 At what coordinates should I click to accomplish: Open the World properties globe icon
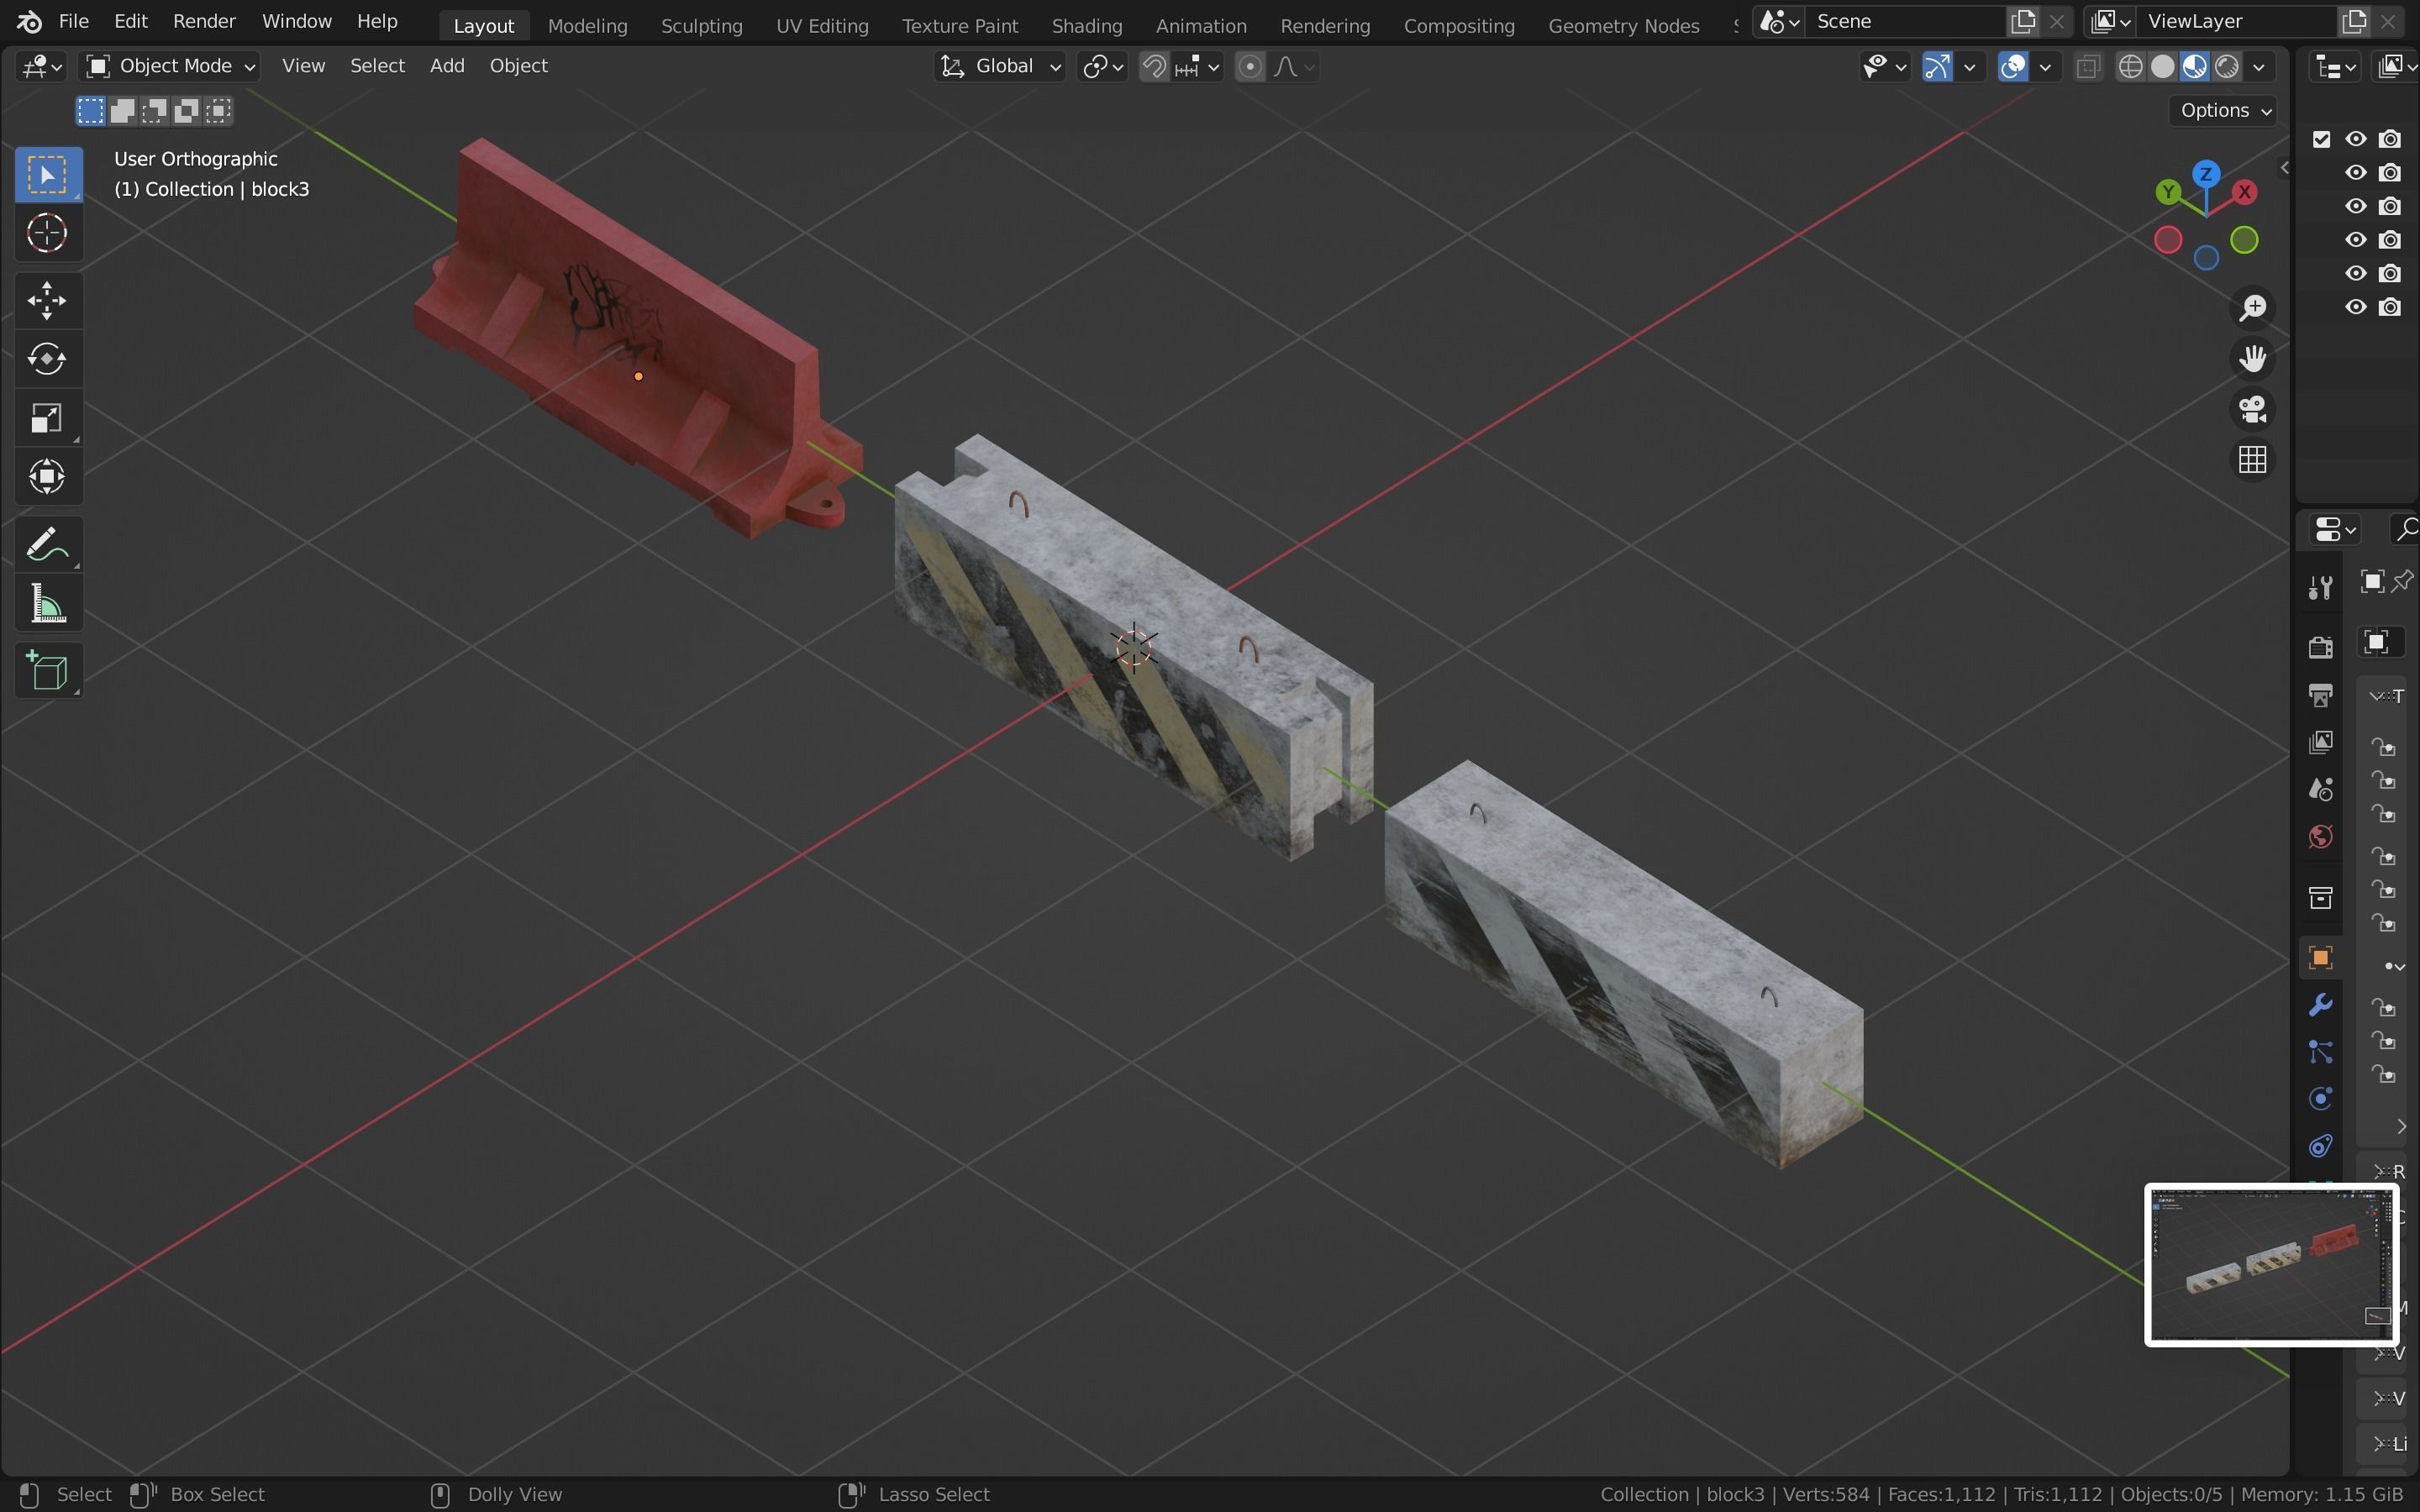click(2320, 837)
